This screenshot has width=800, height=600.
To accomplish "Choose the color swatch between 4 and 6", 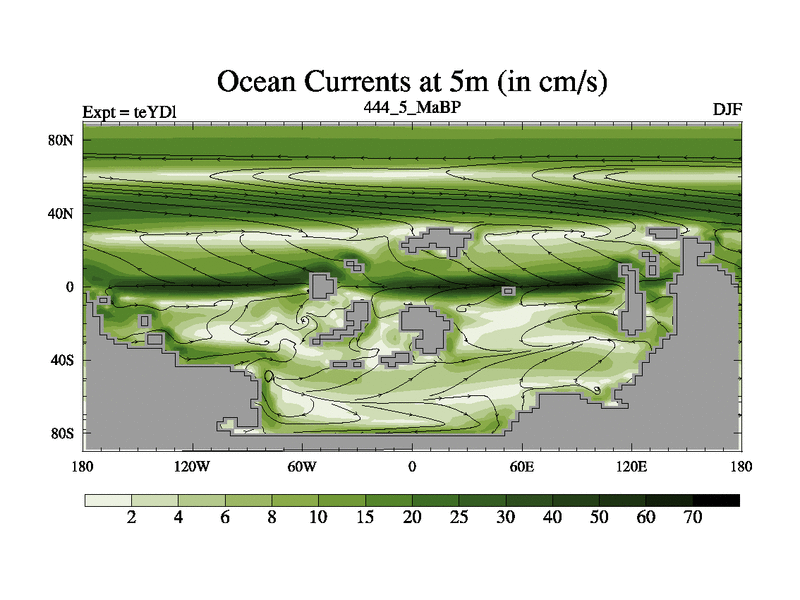I will coord(202,499).
